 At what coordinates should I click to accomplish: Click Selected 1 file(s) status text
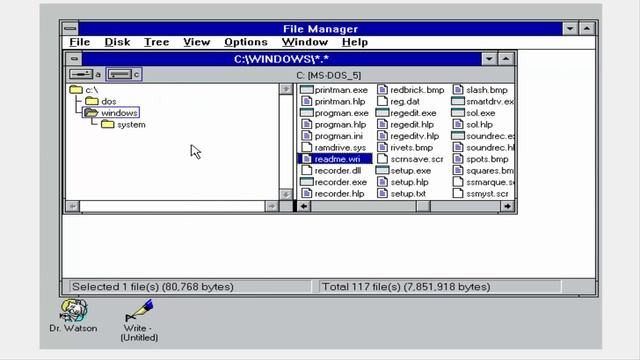pos(153,287)
